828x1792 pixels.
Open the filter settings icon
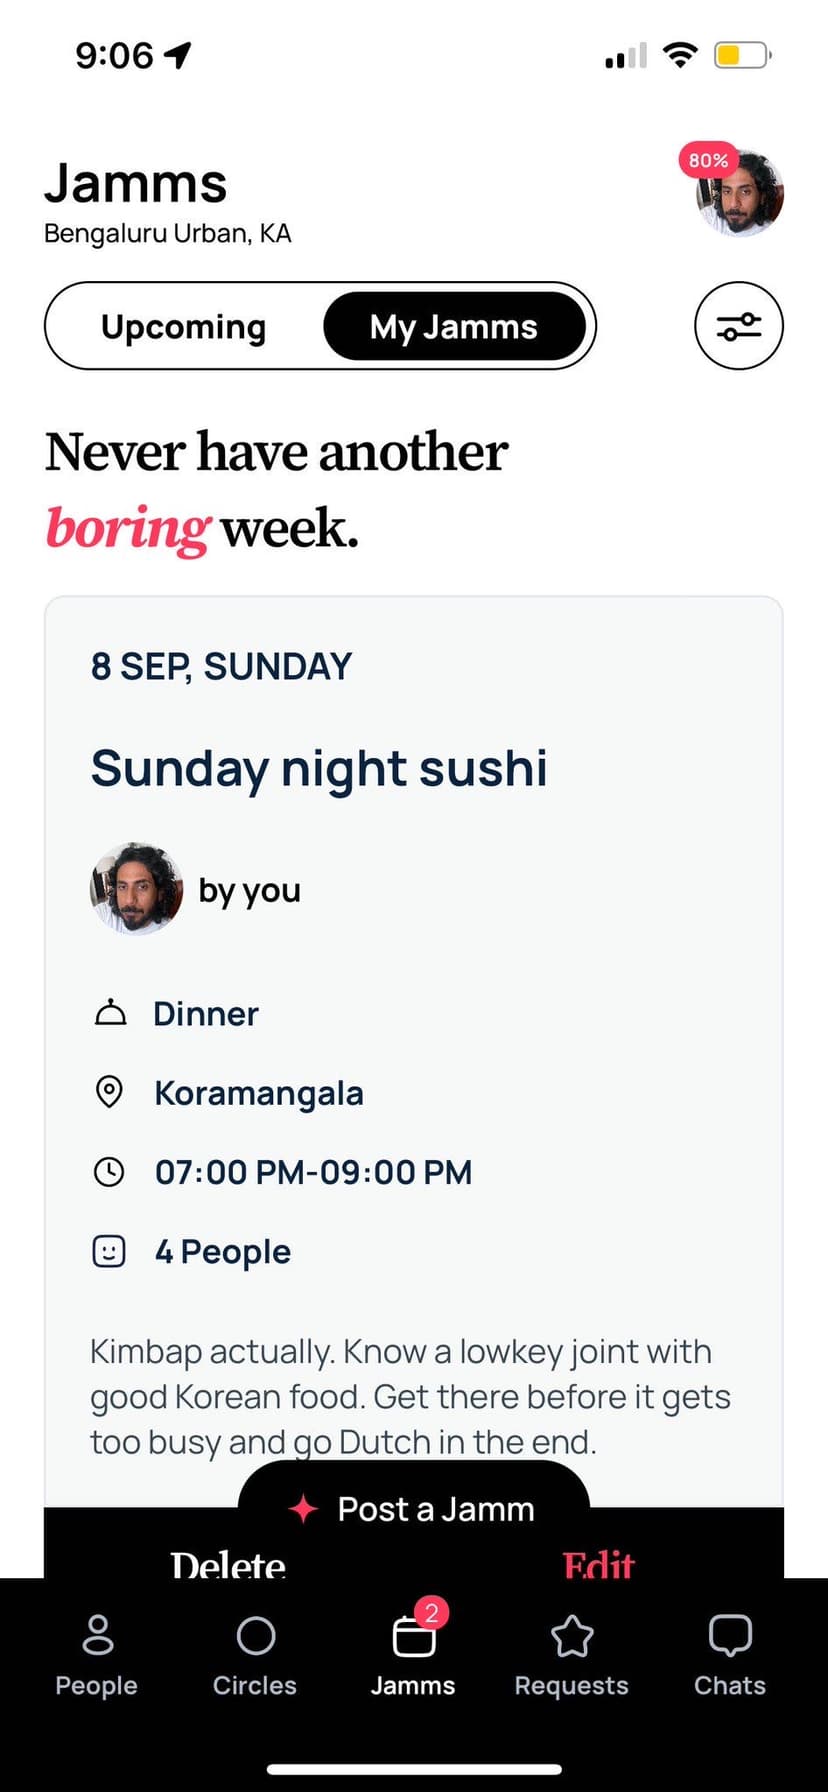tap(738, 326)
